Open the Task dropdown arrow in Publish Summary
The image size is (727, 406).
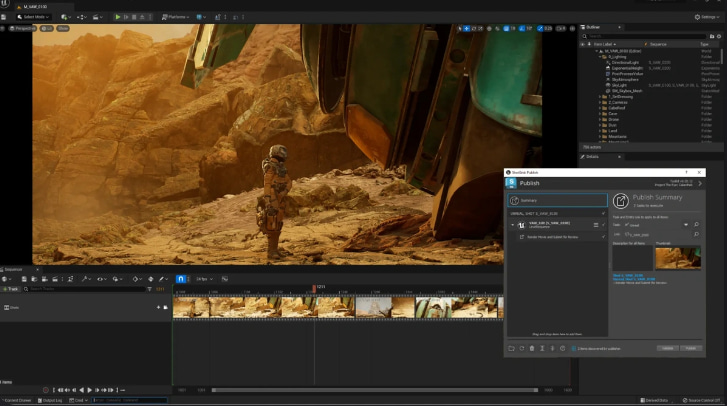(x=686, y=225)
